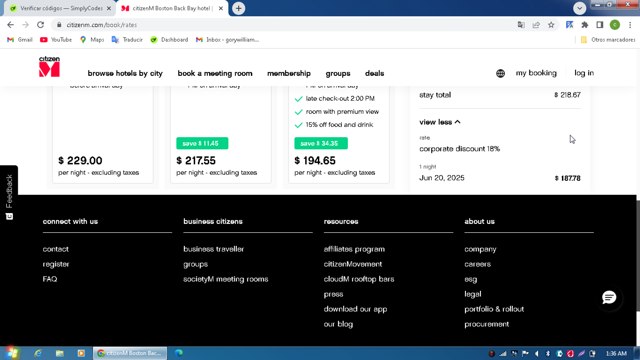This screenshot has height=360, width=640.
Task: Open the YouTube bookmark
Action: (x=56, y=40)
